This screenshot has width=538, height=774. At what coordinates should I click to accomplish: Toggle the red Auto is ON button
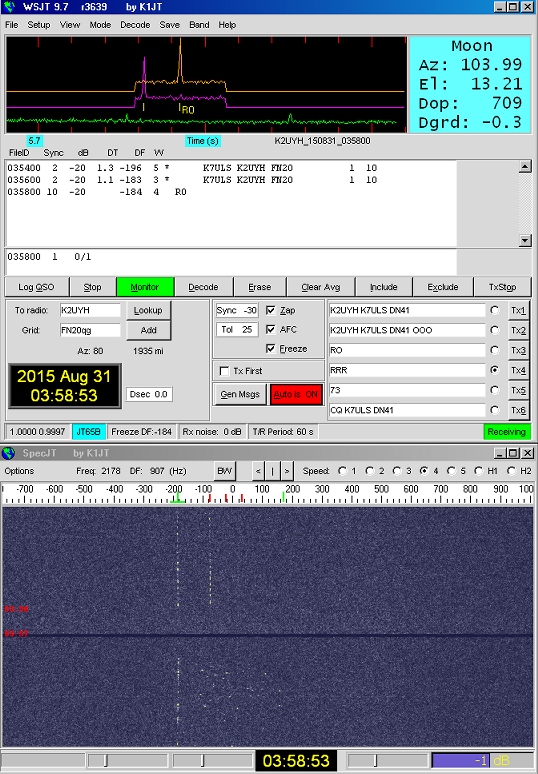(x=296, y=394)
